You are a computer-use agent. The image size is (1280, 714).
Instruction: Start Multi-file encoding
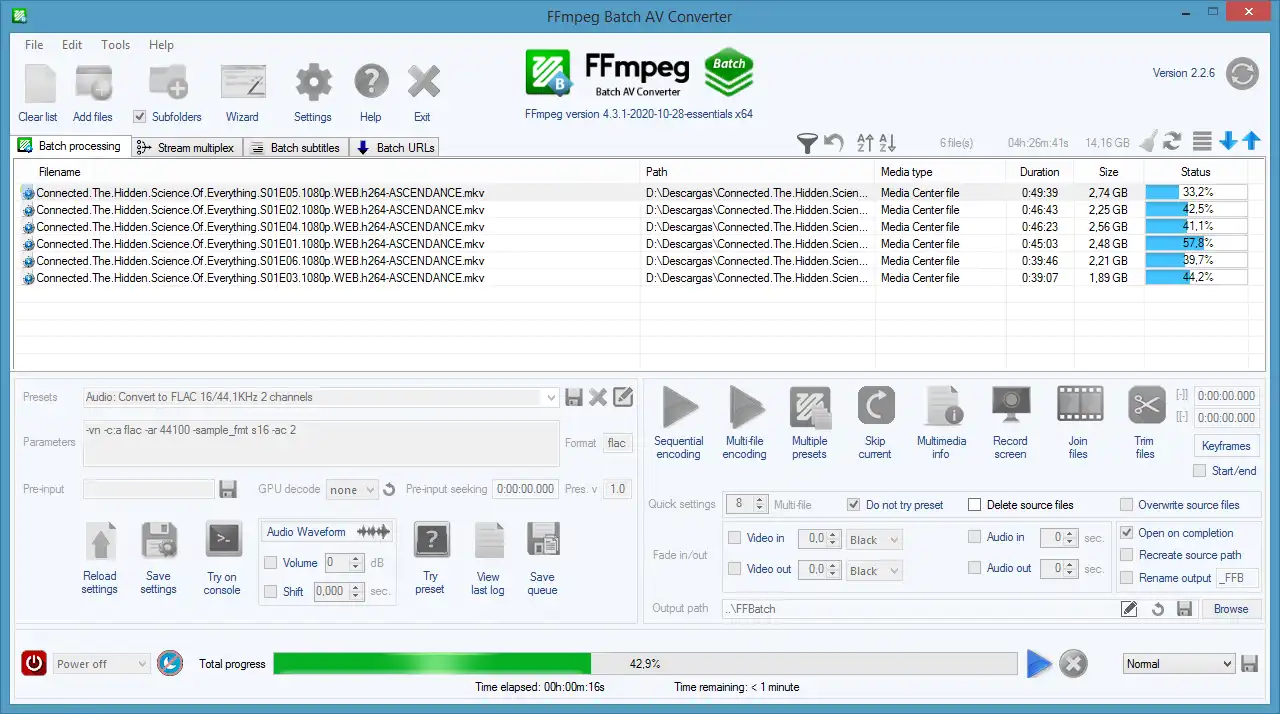click(745, 408)
